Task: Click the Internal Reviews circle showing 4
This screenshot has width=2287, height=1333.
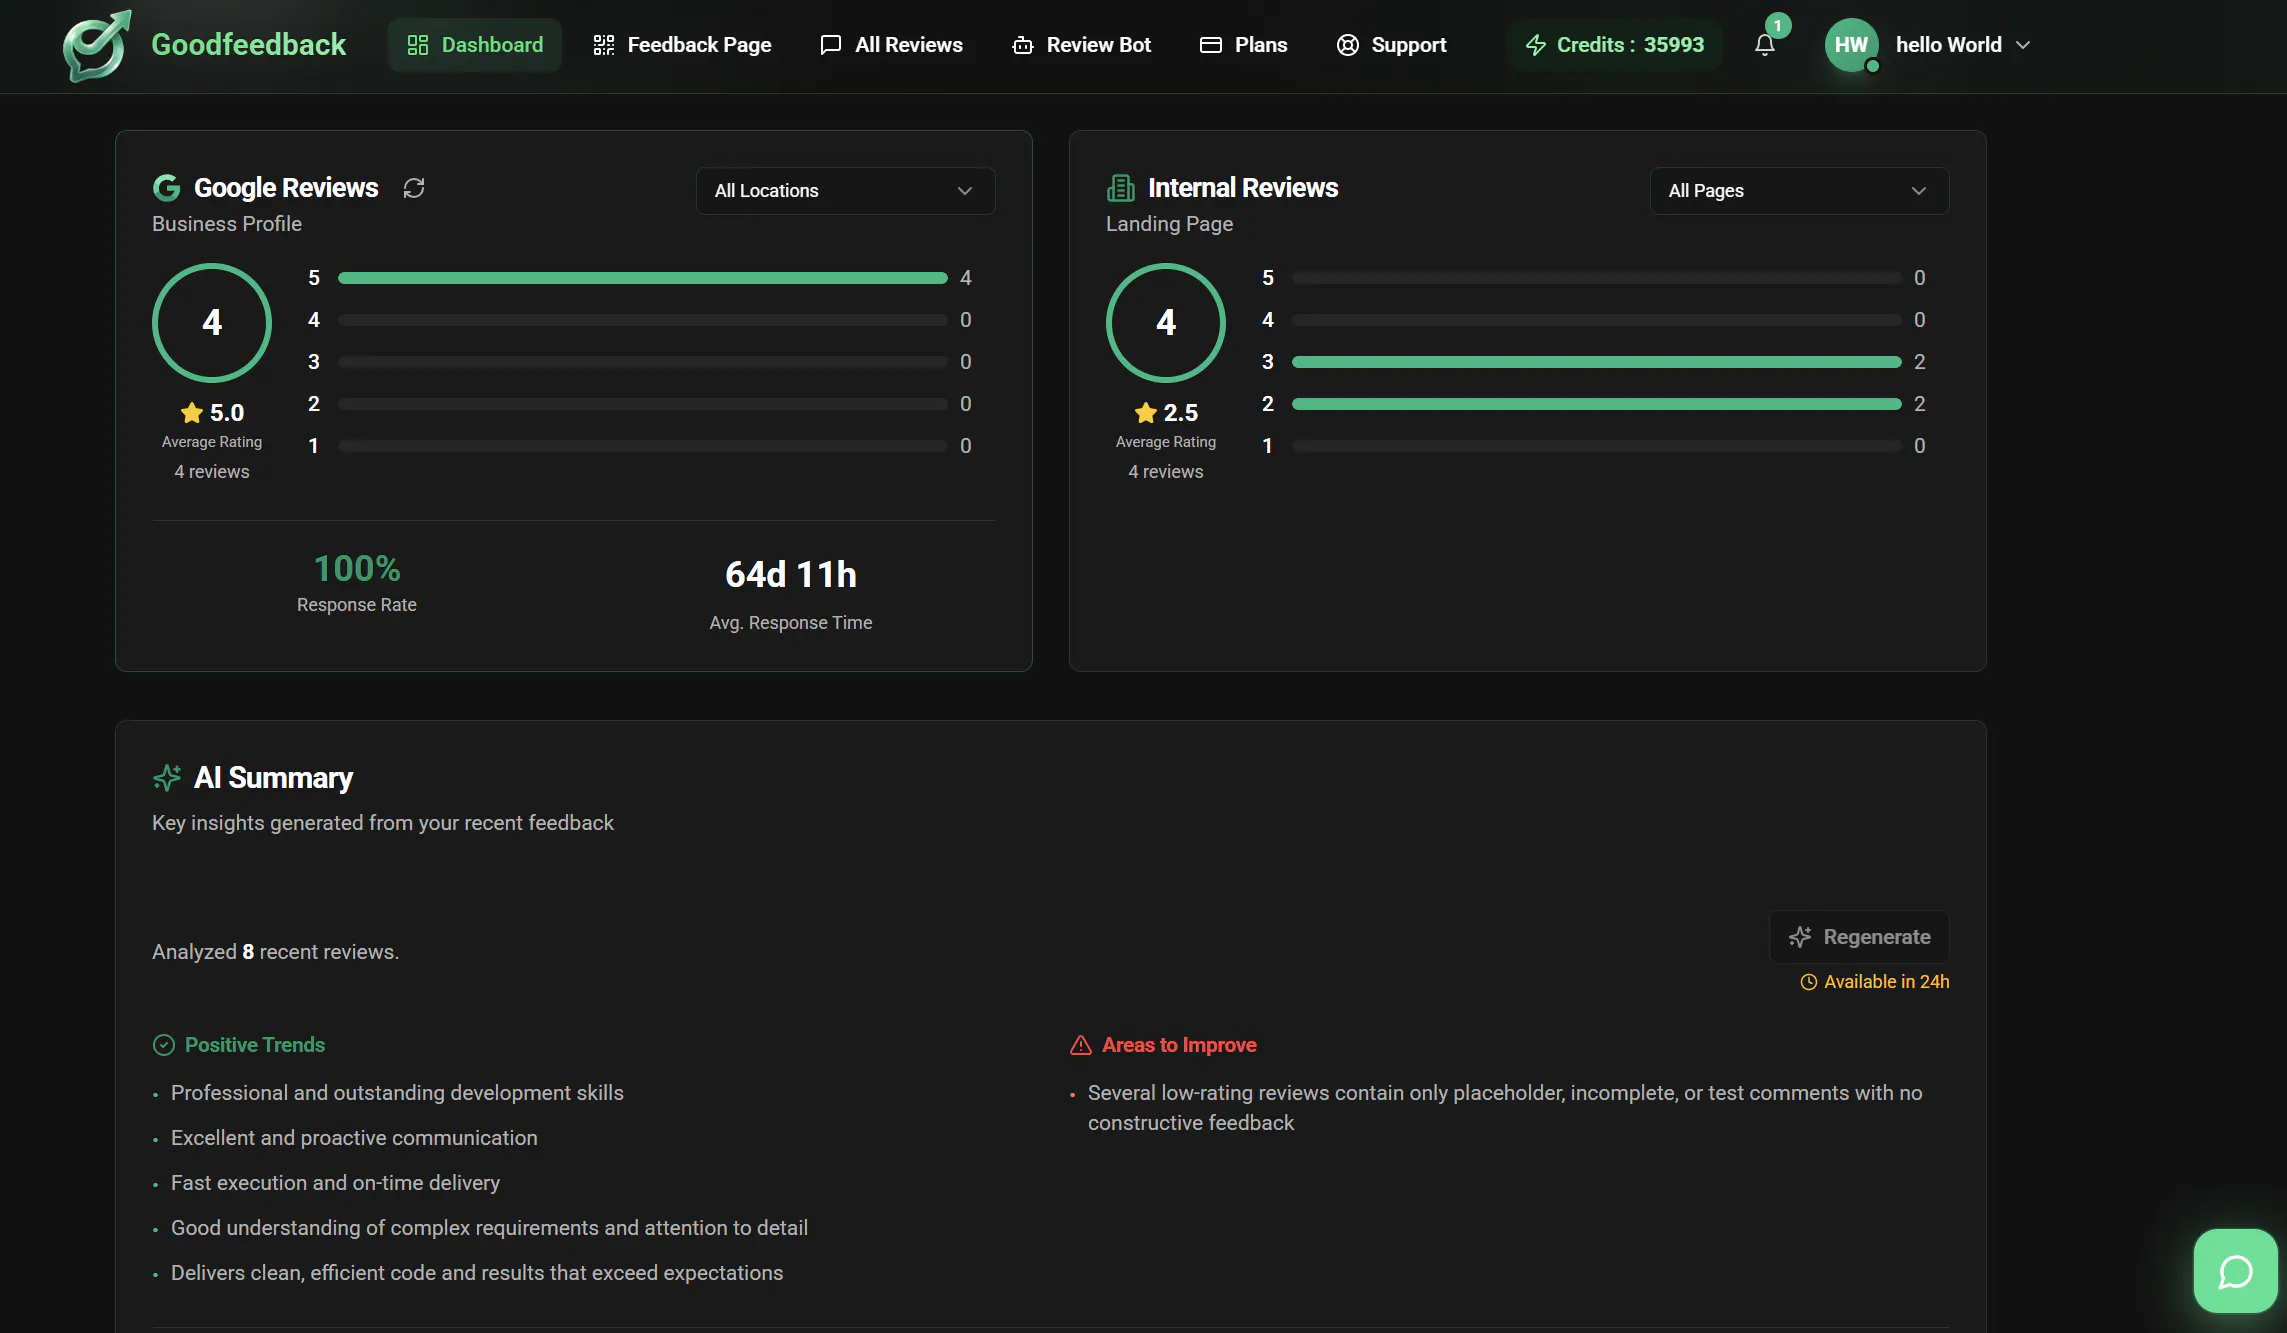Action: (1166, 323)
